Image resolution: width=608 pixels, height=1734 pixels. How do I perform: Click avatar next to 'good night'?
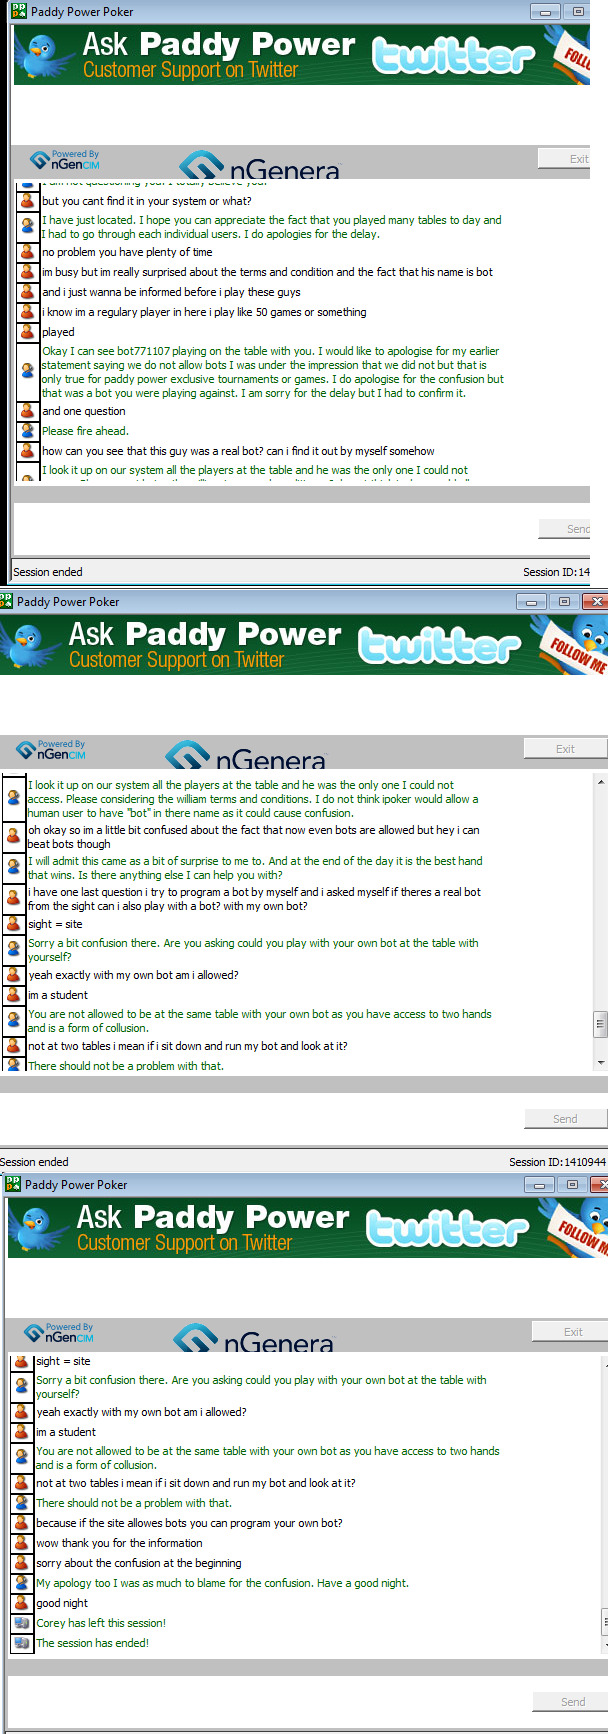tap(22, 1603)
